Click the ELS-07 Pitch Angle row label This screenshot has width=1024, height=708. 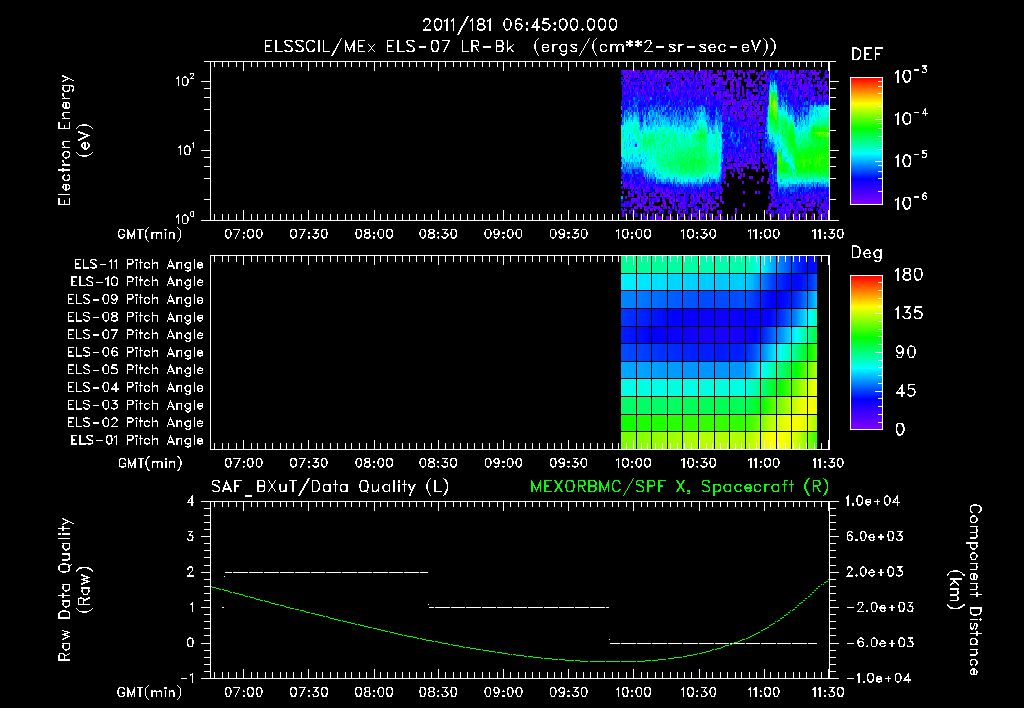point(136,335)
